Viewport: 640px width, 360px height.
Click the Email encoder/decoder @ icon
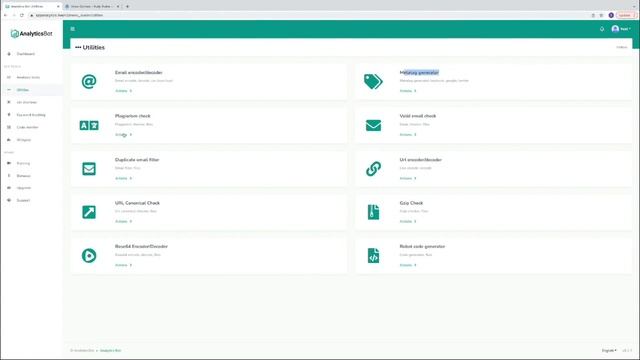pyautogui.click(x=89, y=82)
